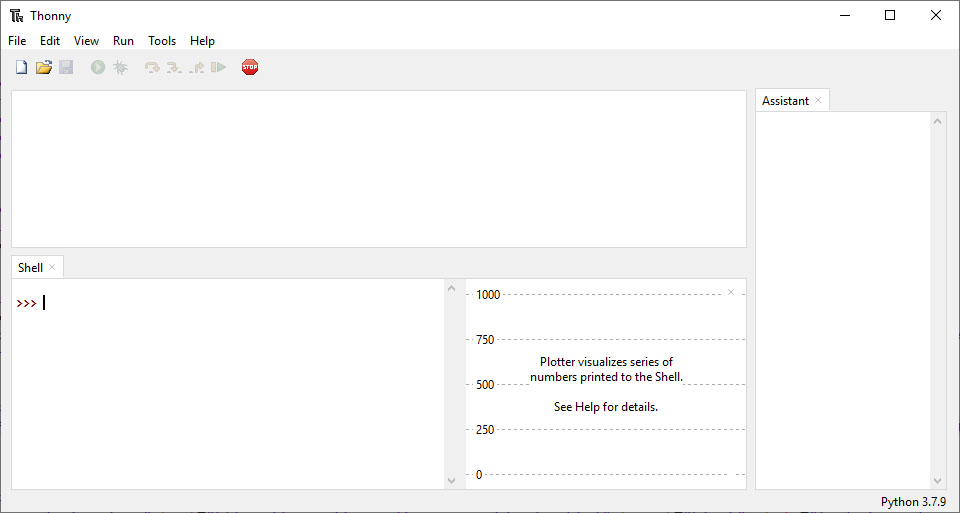Create a new file with the New icon

click(21, 67)
